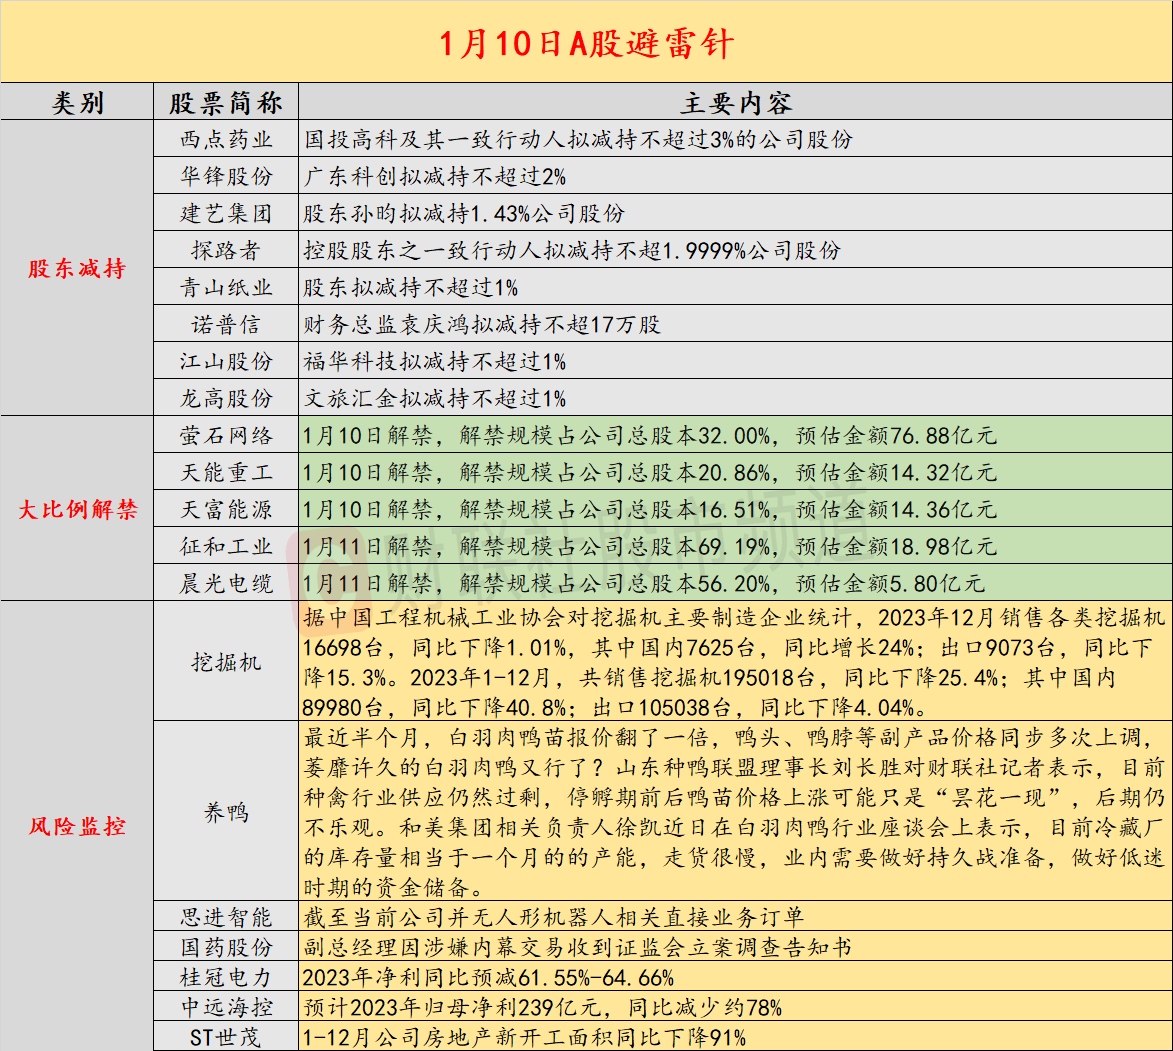Click content 文旅汇金拟减持不超过1%
This screenshot has height=1051, width=1173.
pos(434,398)
